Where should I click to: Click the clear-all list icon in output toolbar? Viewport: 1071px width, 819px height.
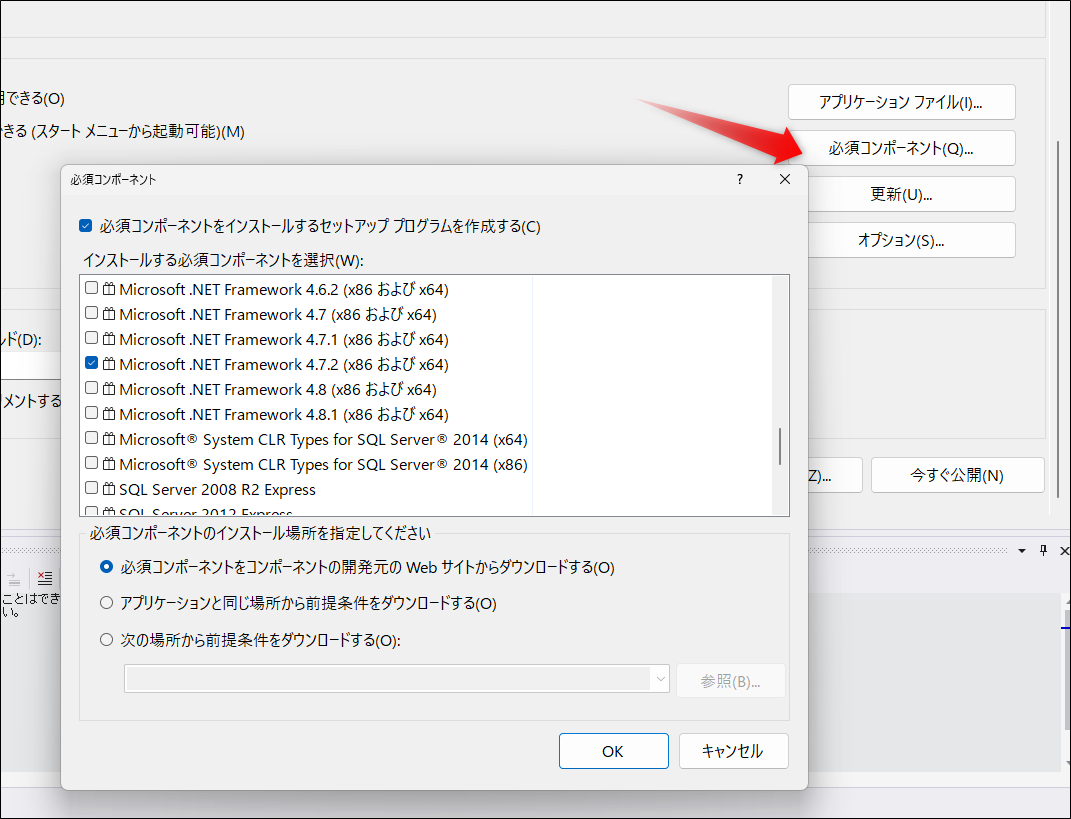click(45, 579)
